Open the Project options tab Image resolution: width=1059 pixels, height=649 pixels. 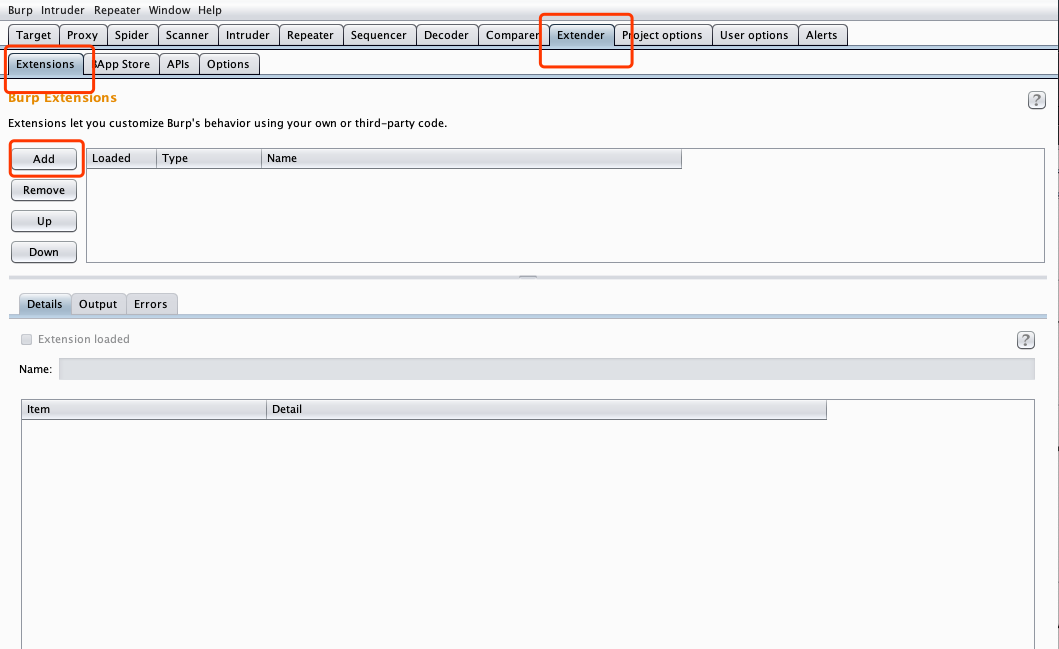pyautogui.click(x=662, y=35)
